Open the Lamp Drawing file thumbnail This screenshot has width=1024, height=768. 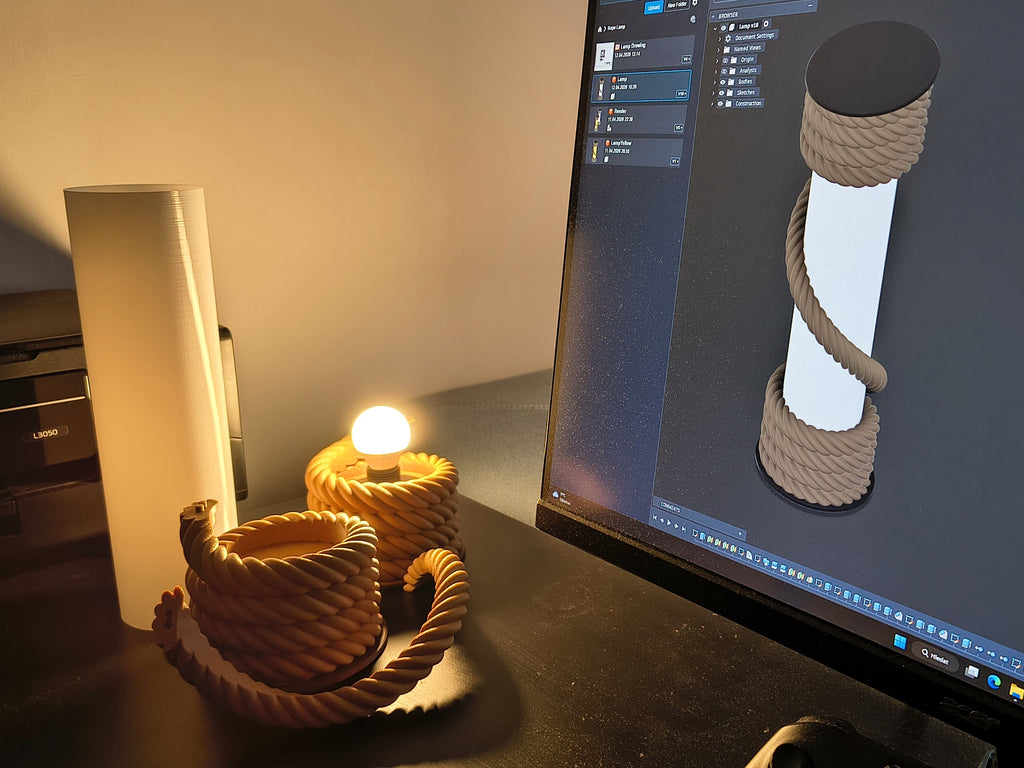point(604,56)
